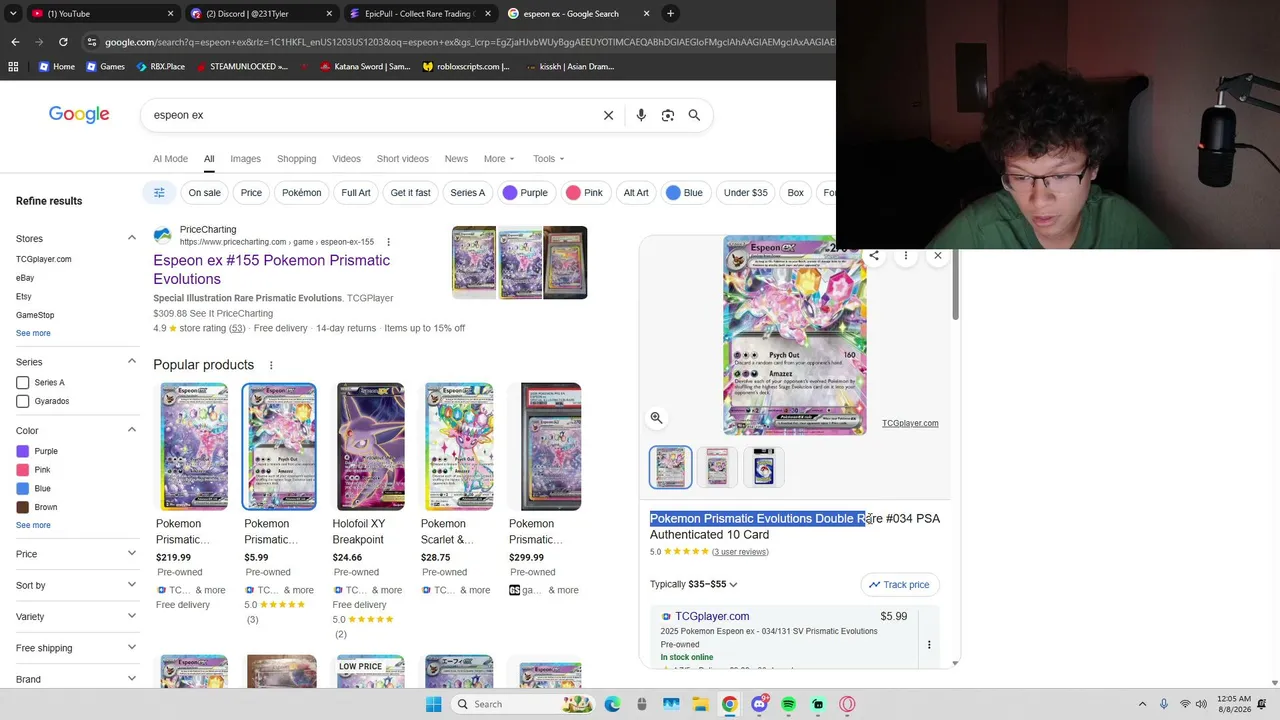Toggle the Get it fast filter chip
This screenshot has height=720, width=1280.
pyautogui.click(x=410, y=193)
